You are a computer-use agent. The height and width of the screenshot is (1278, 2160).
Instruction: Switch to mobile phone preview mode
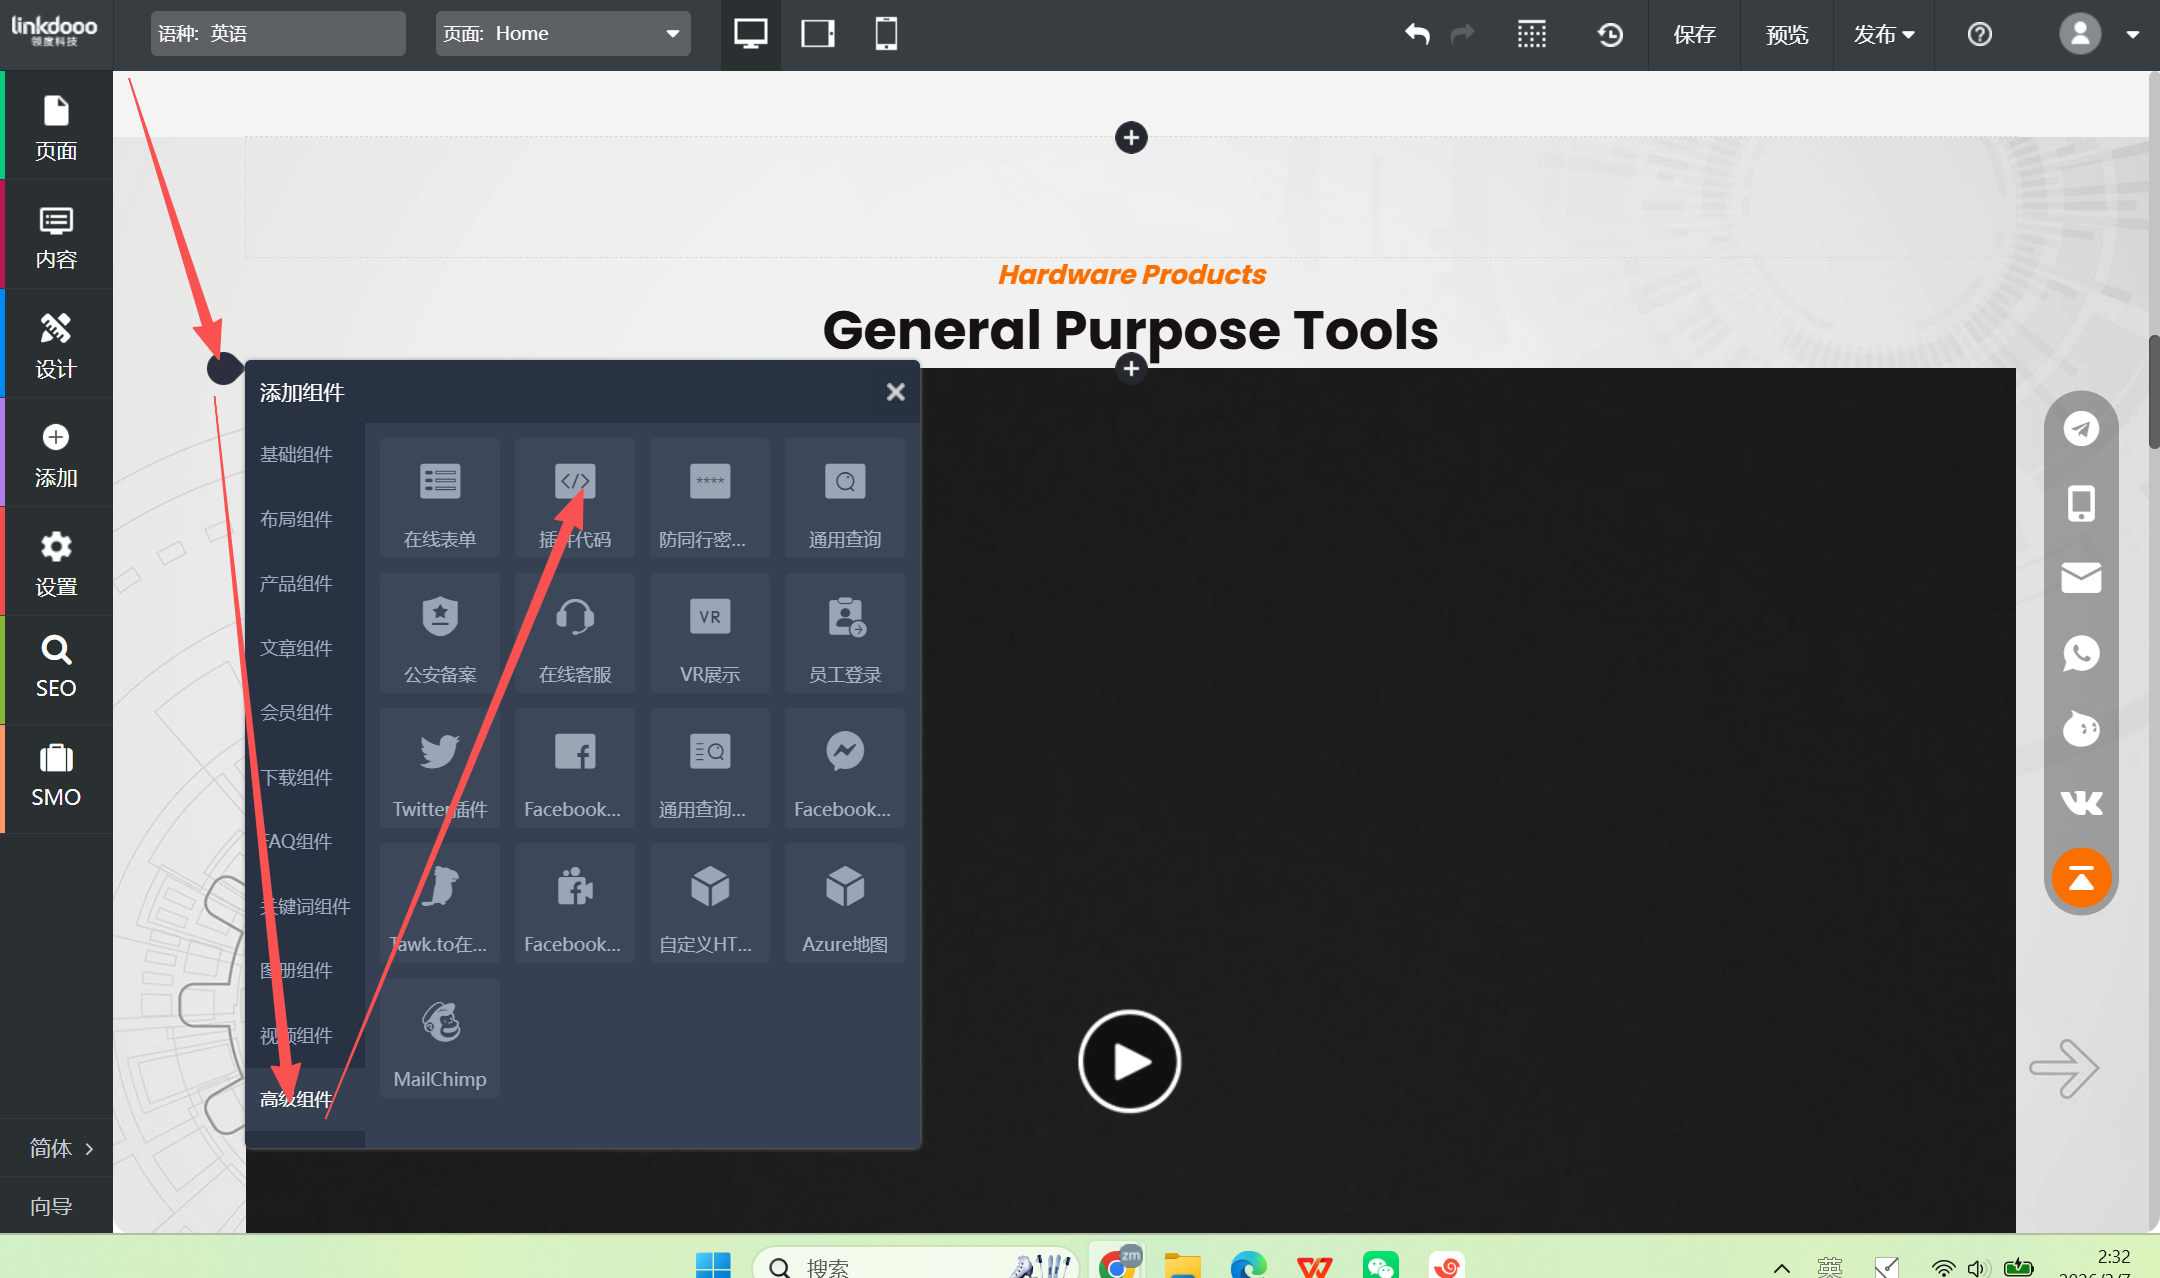pos(886,34)
